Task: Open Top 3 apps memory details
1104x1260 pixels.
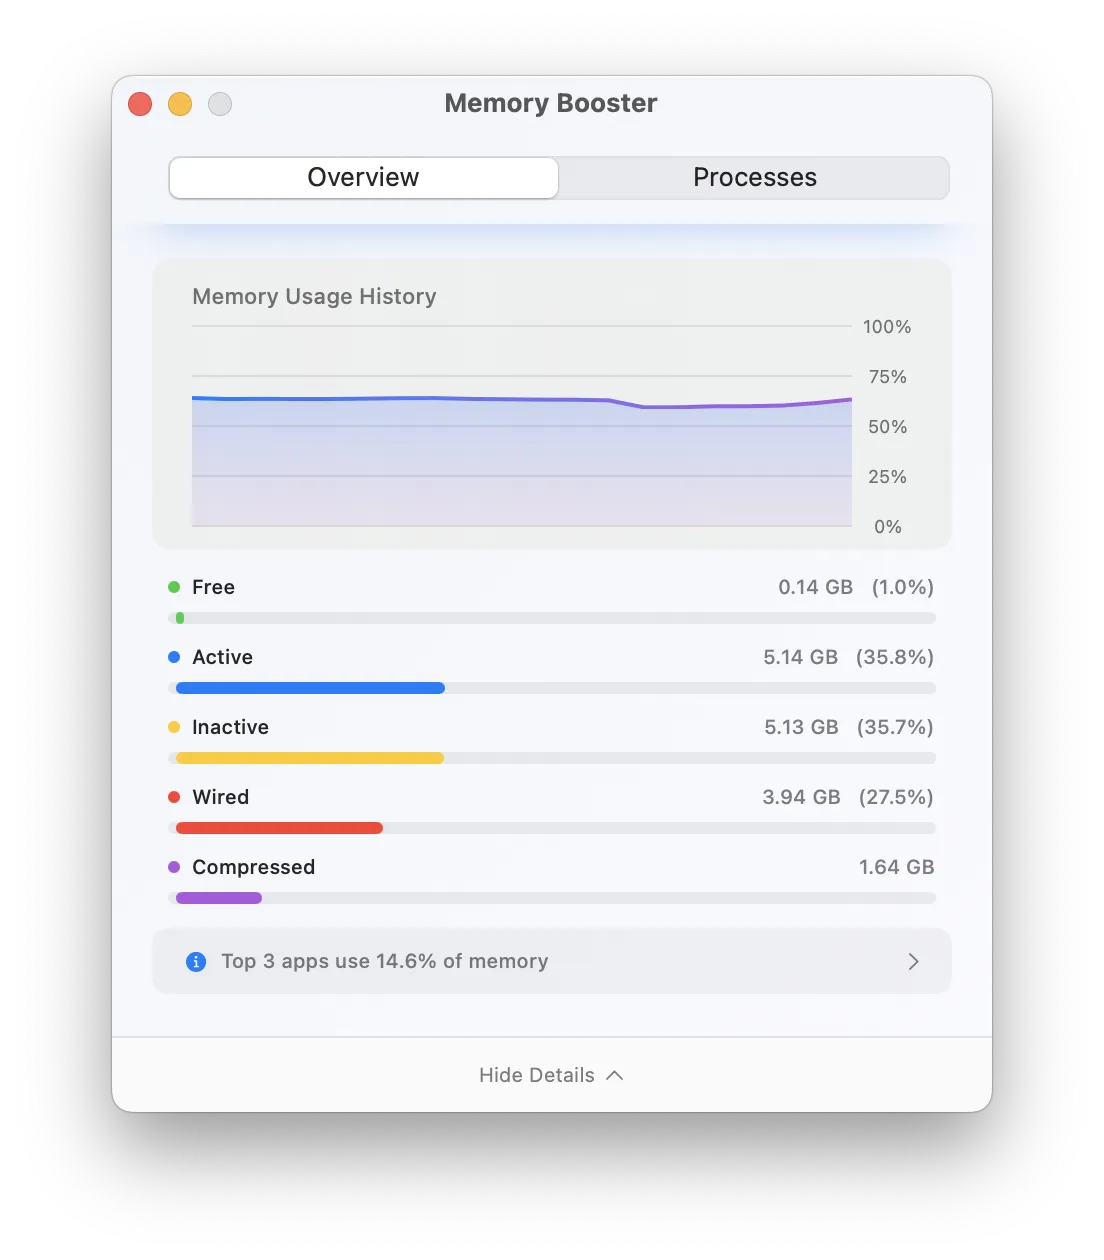Action: coord(384,962)
